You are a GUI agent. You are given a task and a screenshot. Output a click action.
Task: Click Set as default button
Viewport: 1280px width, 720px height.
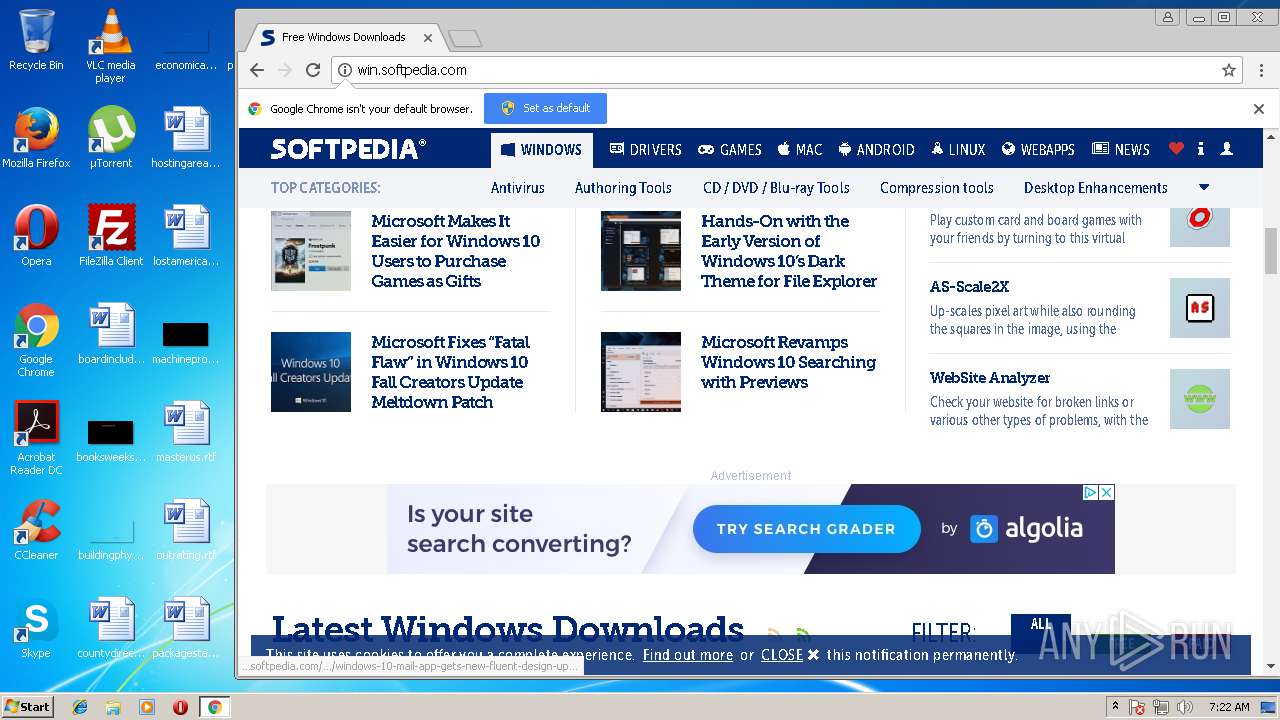pyautogui.click(x=545, y=108)
